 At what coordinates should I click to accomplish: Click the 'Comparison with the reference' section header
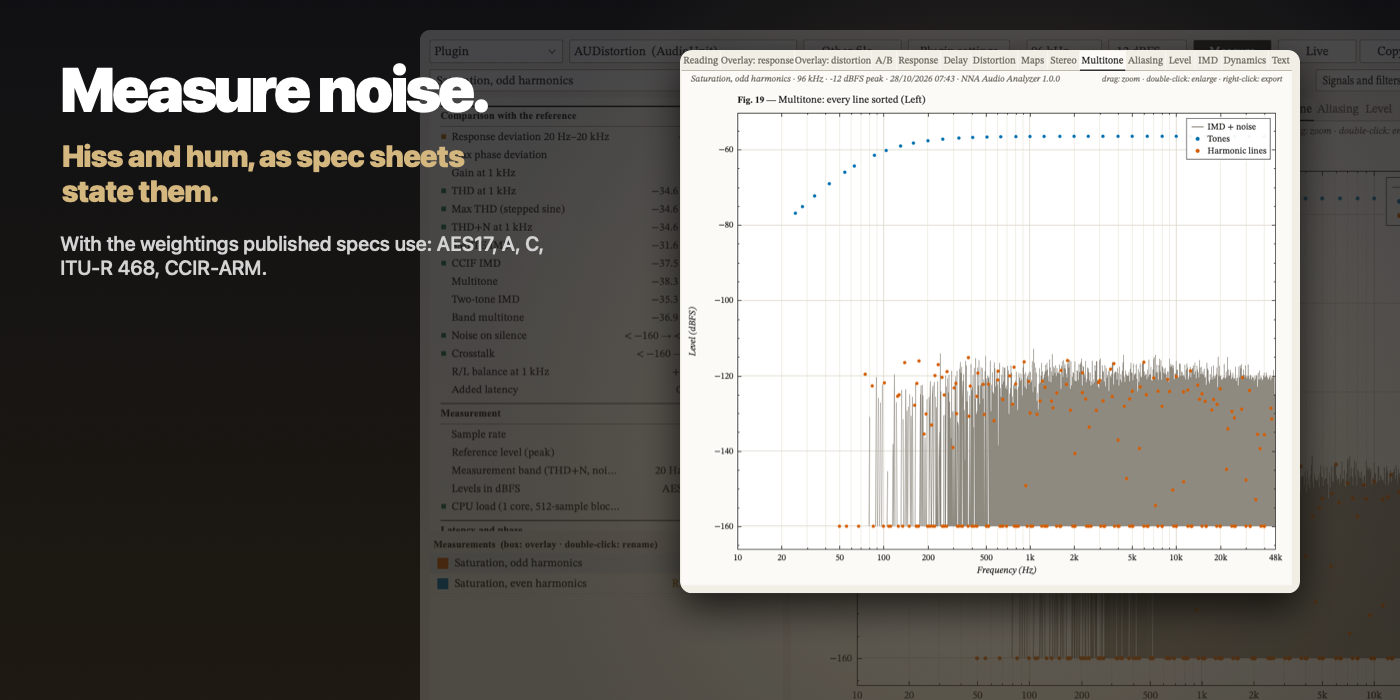coord(508,116)
